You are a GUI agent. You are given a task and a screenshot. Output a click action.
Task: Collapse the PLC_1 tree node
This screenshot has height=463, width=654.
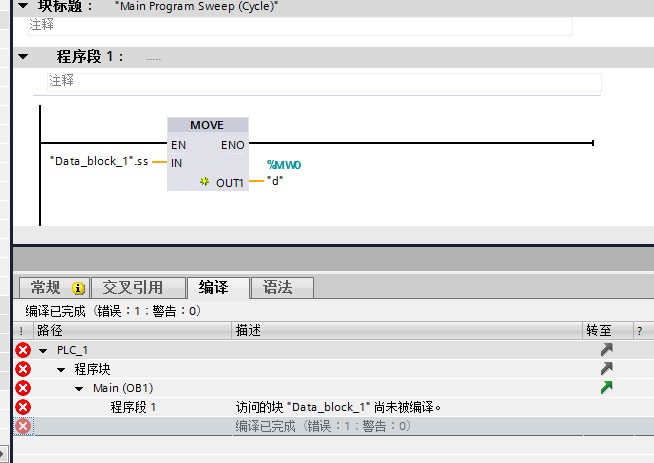coord(43,350)
